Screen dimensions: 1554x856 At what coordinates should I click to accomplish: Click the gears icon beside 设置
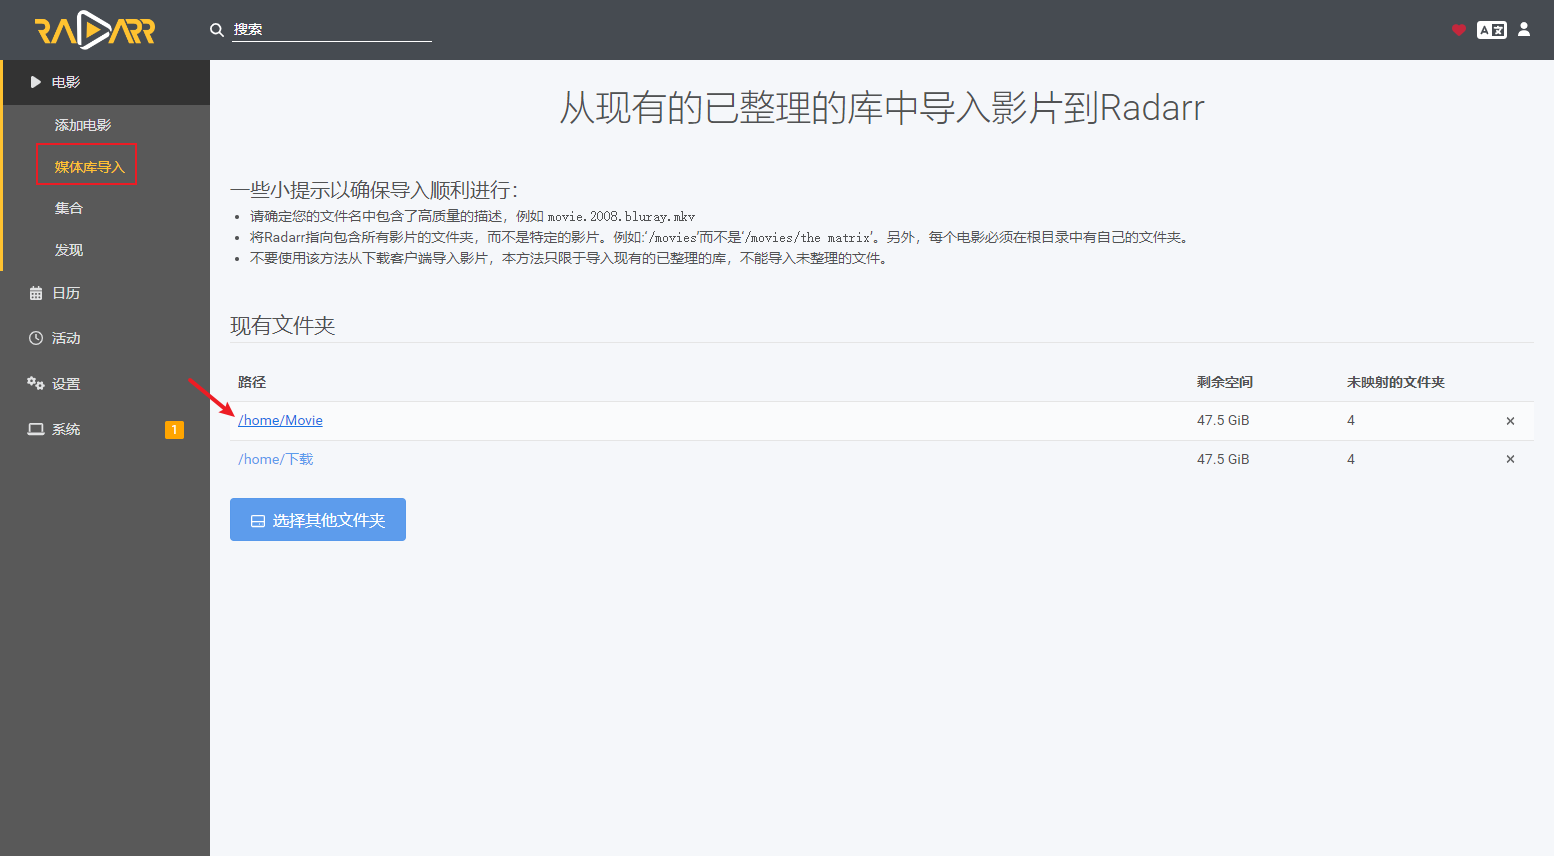tap(36, 383)
